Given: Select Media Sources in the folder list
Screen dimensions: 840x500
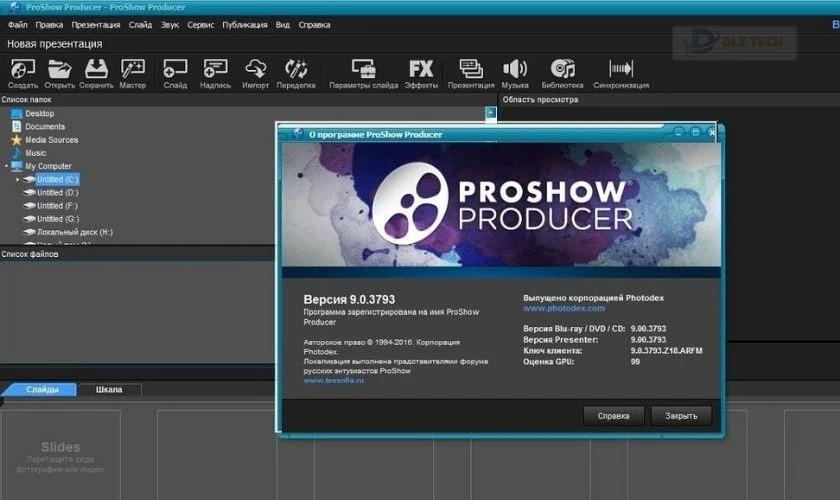Looking at the screenshot, I should (51, 140).
